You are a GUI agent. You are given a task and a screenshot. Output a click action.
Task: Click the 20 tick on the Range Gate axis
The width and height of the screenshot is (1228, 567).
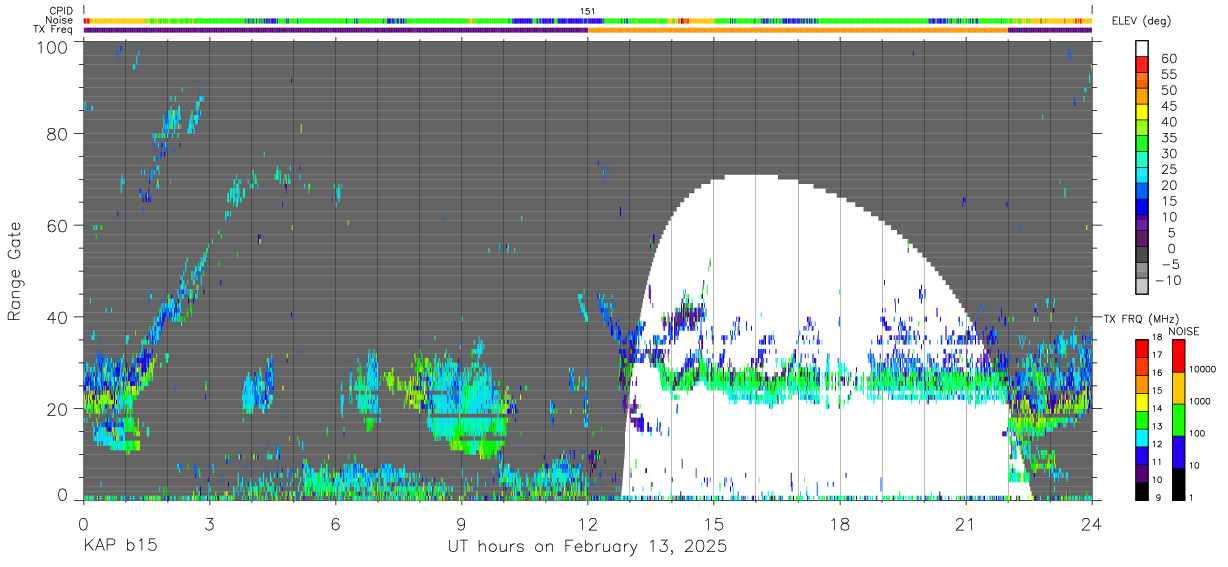58,408
